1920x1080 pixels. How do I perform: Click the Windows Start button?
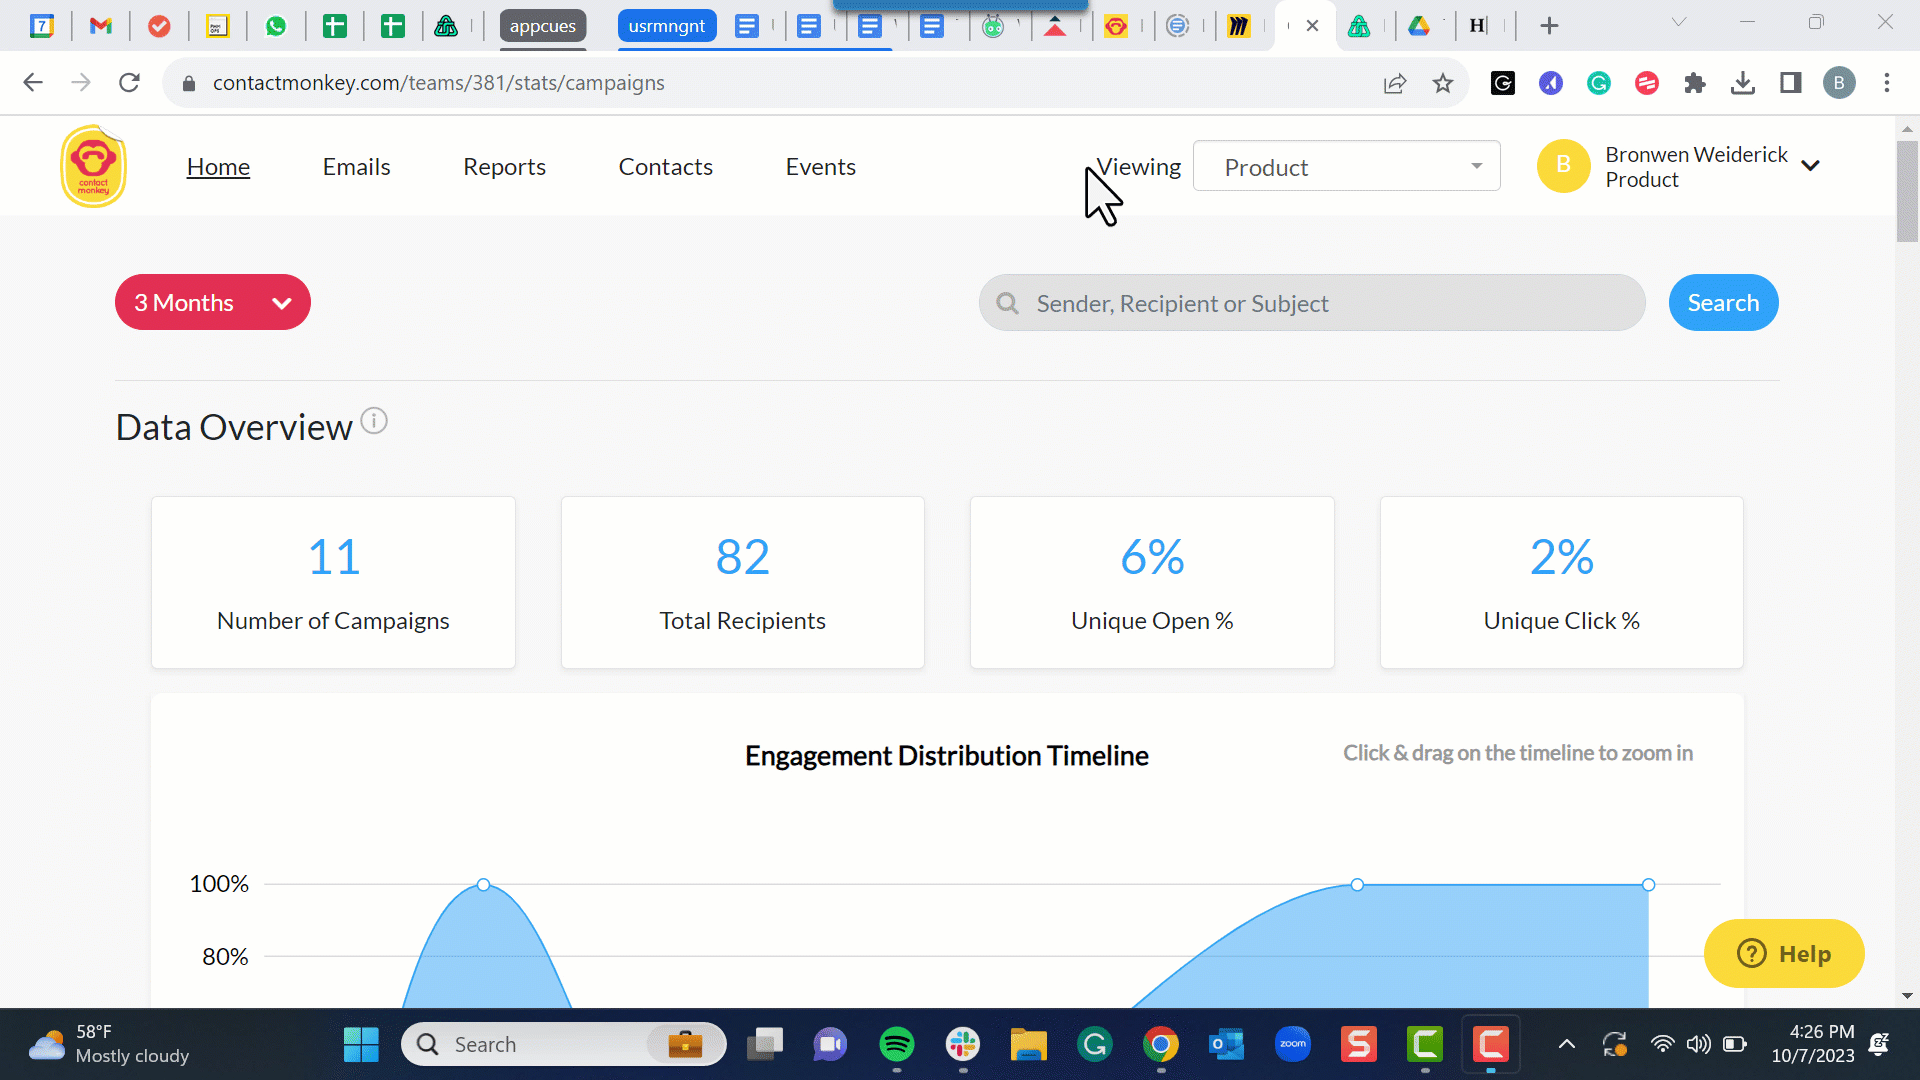point(361,1045)
